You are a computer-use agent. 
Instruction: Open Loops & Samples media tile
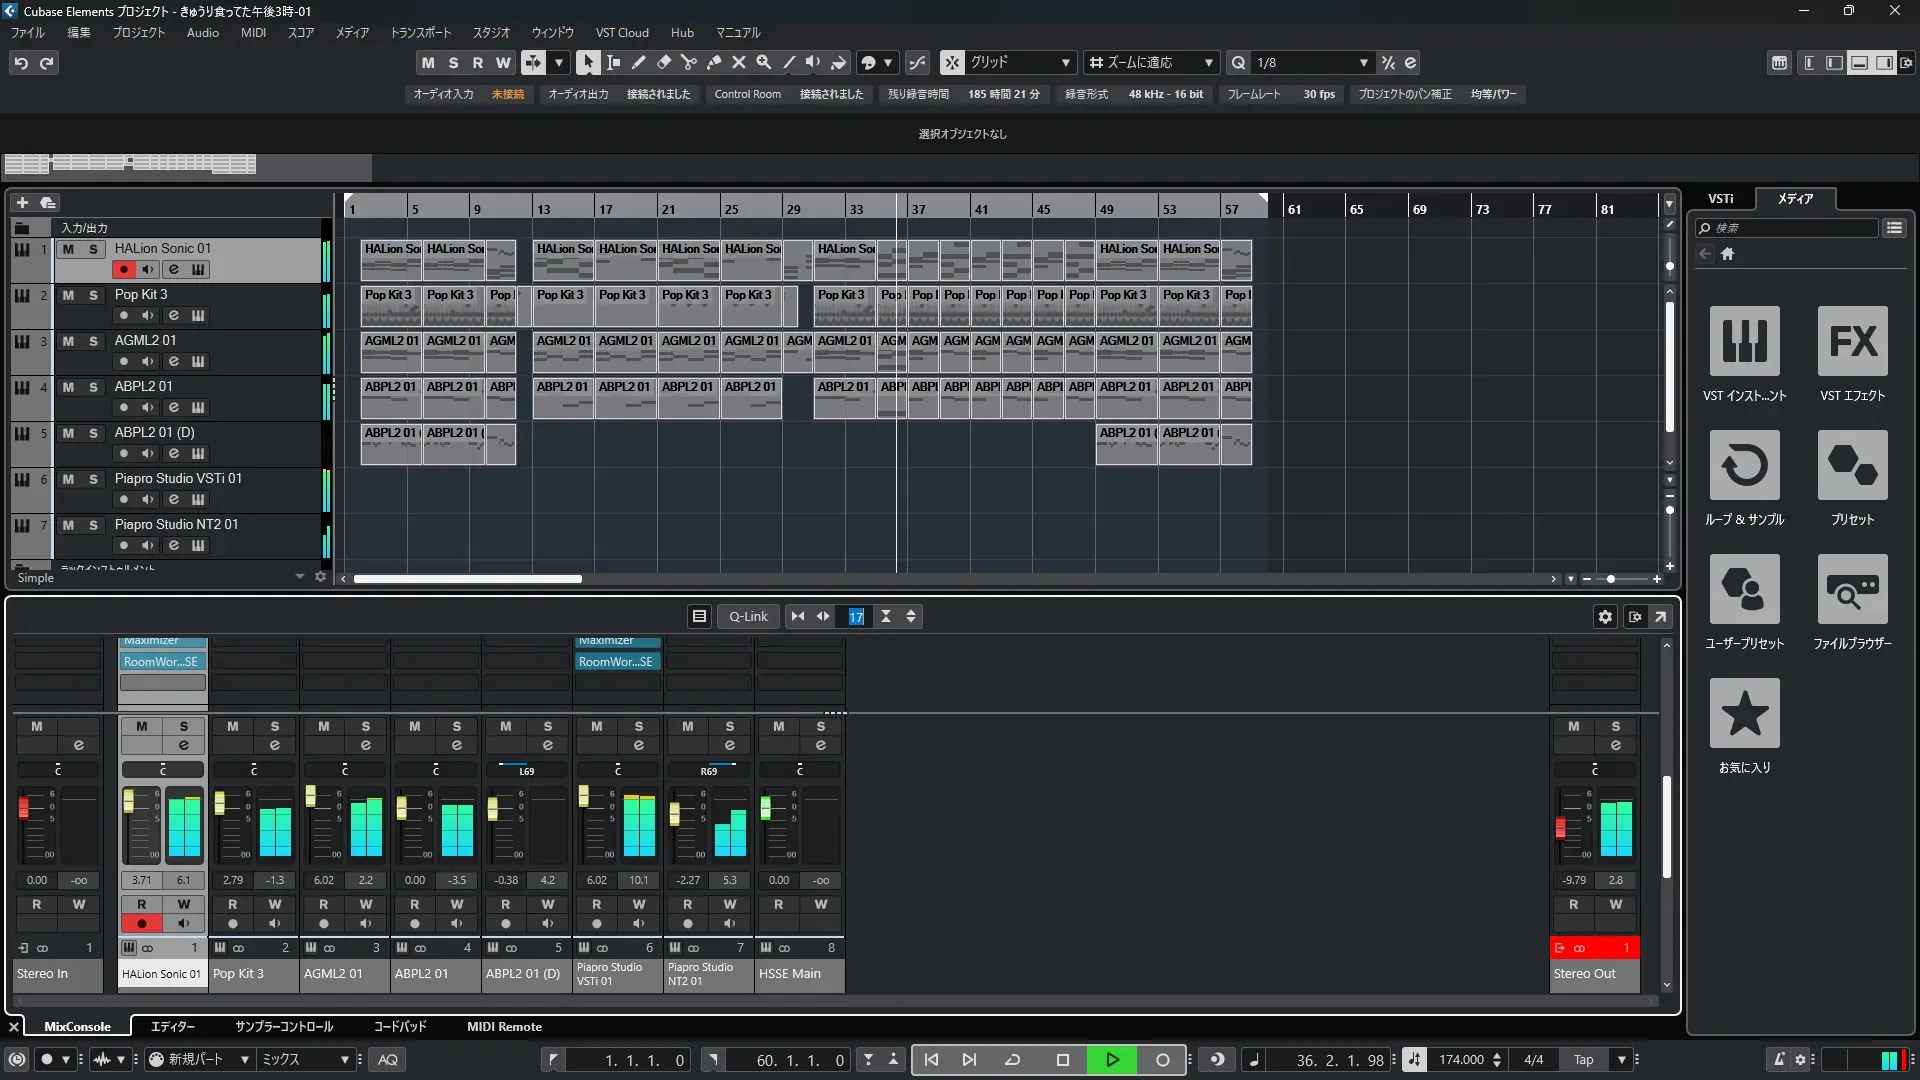1744,465
